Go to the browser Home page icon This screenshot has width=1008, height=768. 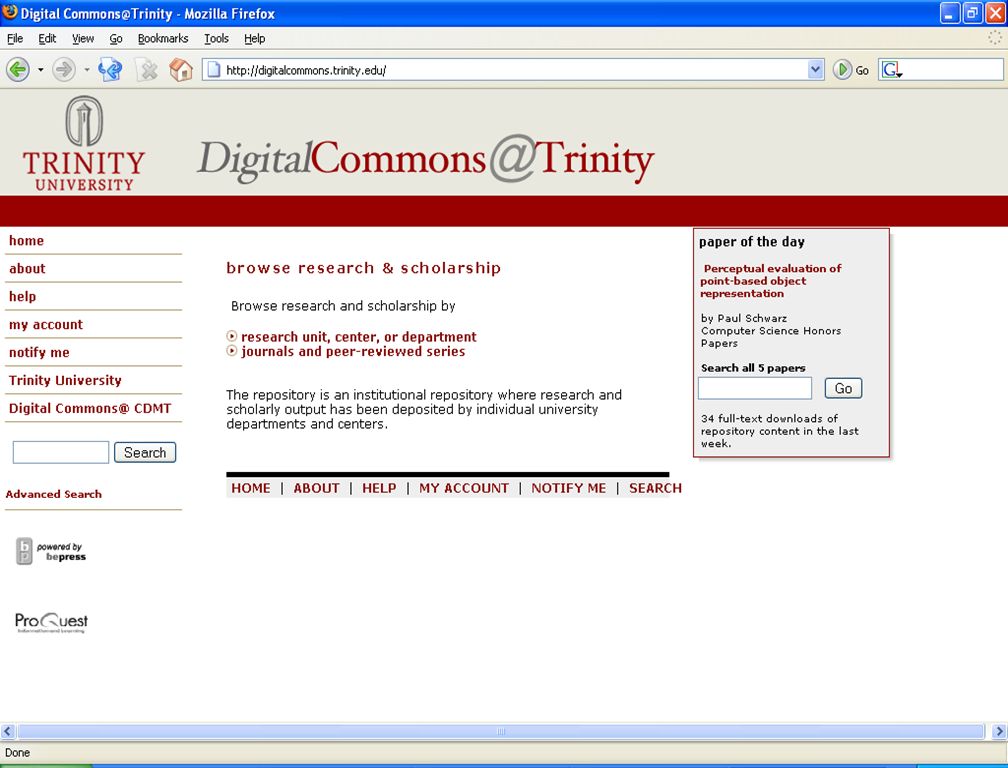[x=181, y=69]
